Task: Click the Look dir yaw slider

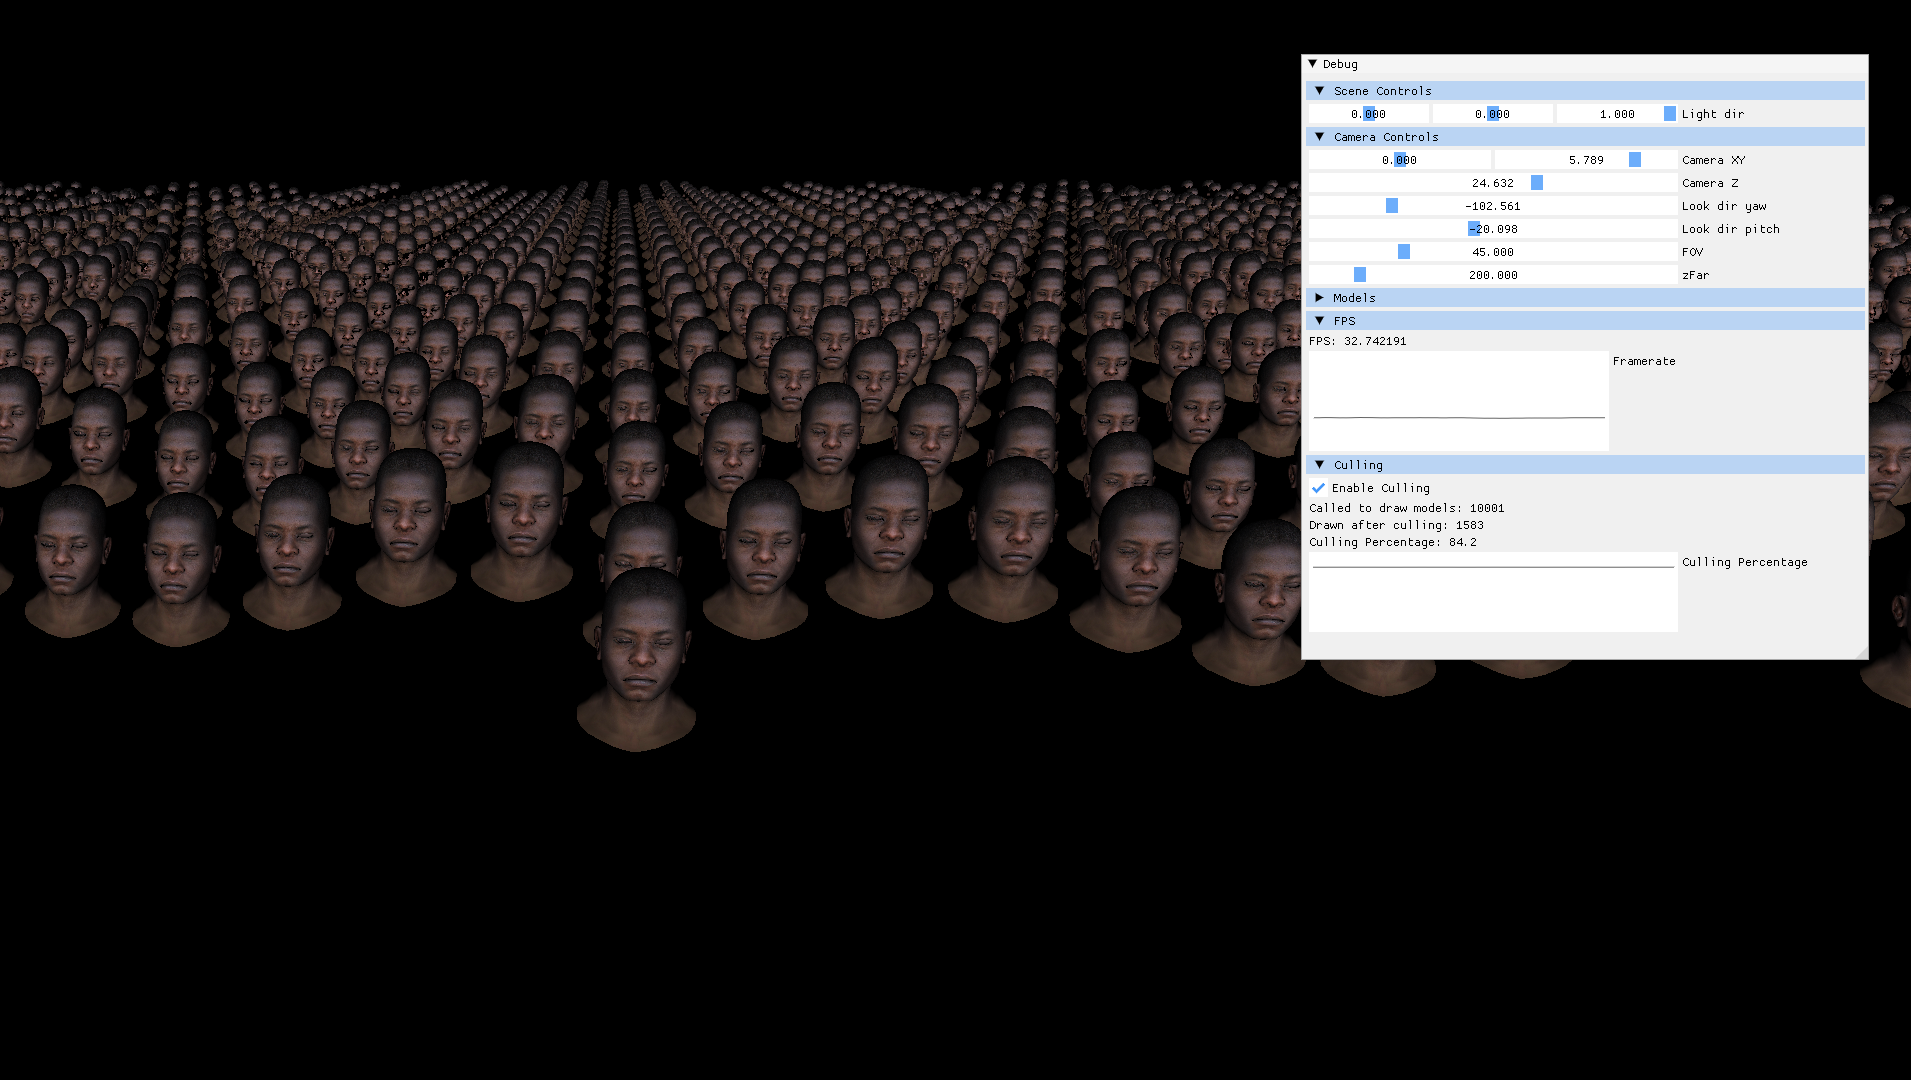Action: pyautogui.click(x=1493, y=206)
